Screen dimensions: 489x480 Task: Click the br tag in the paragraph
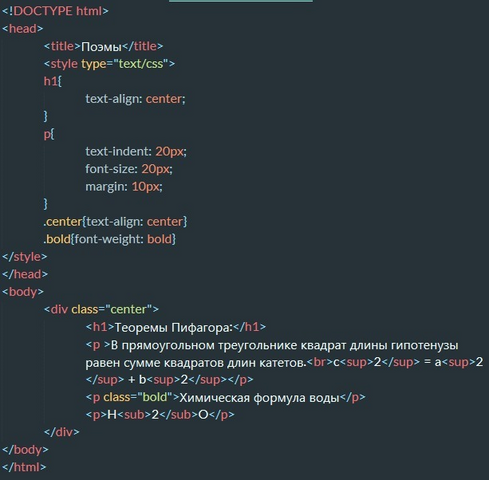coord(320,362)
